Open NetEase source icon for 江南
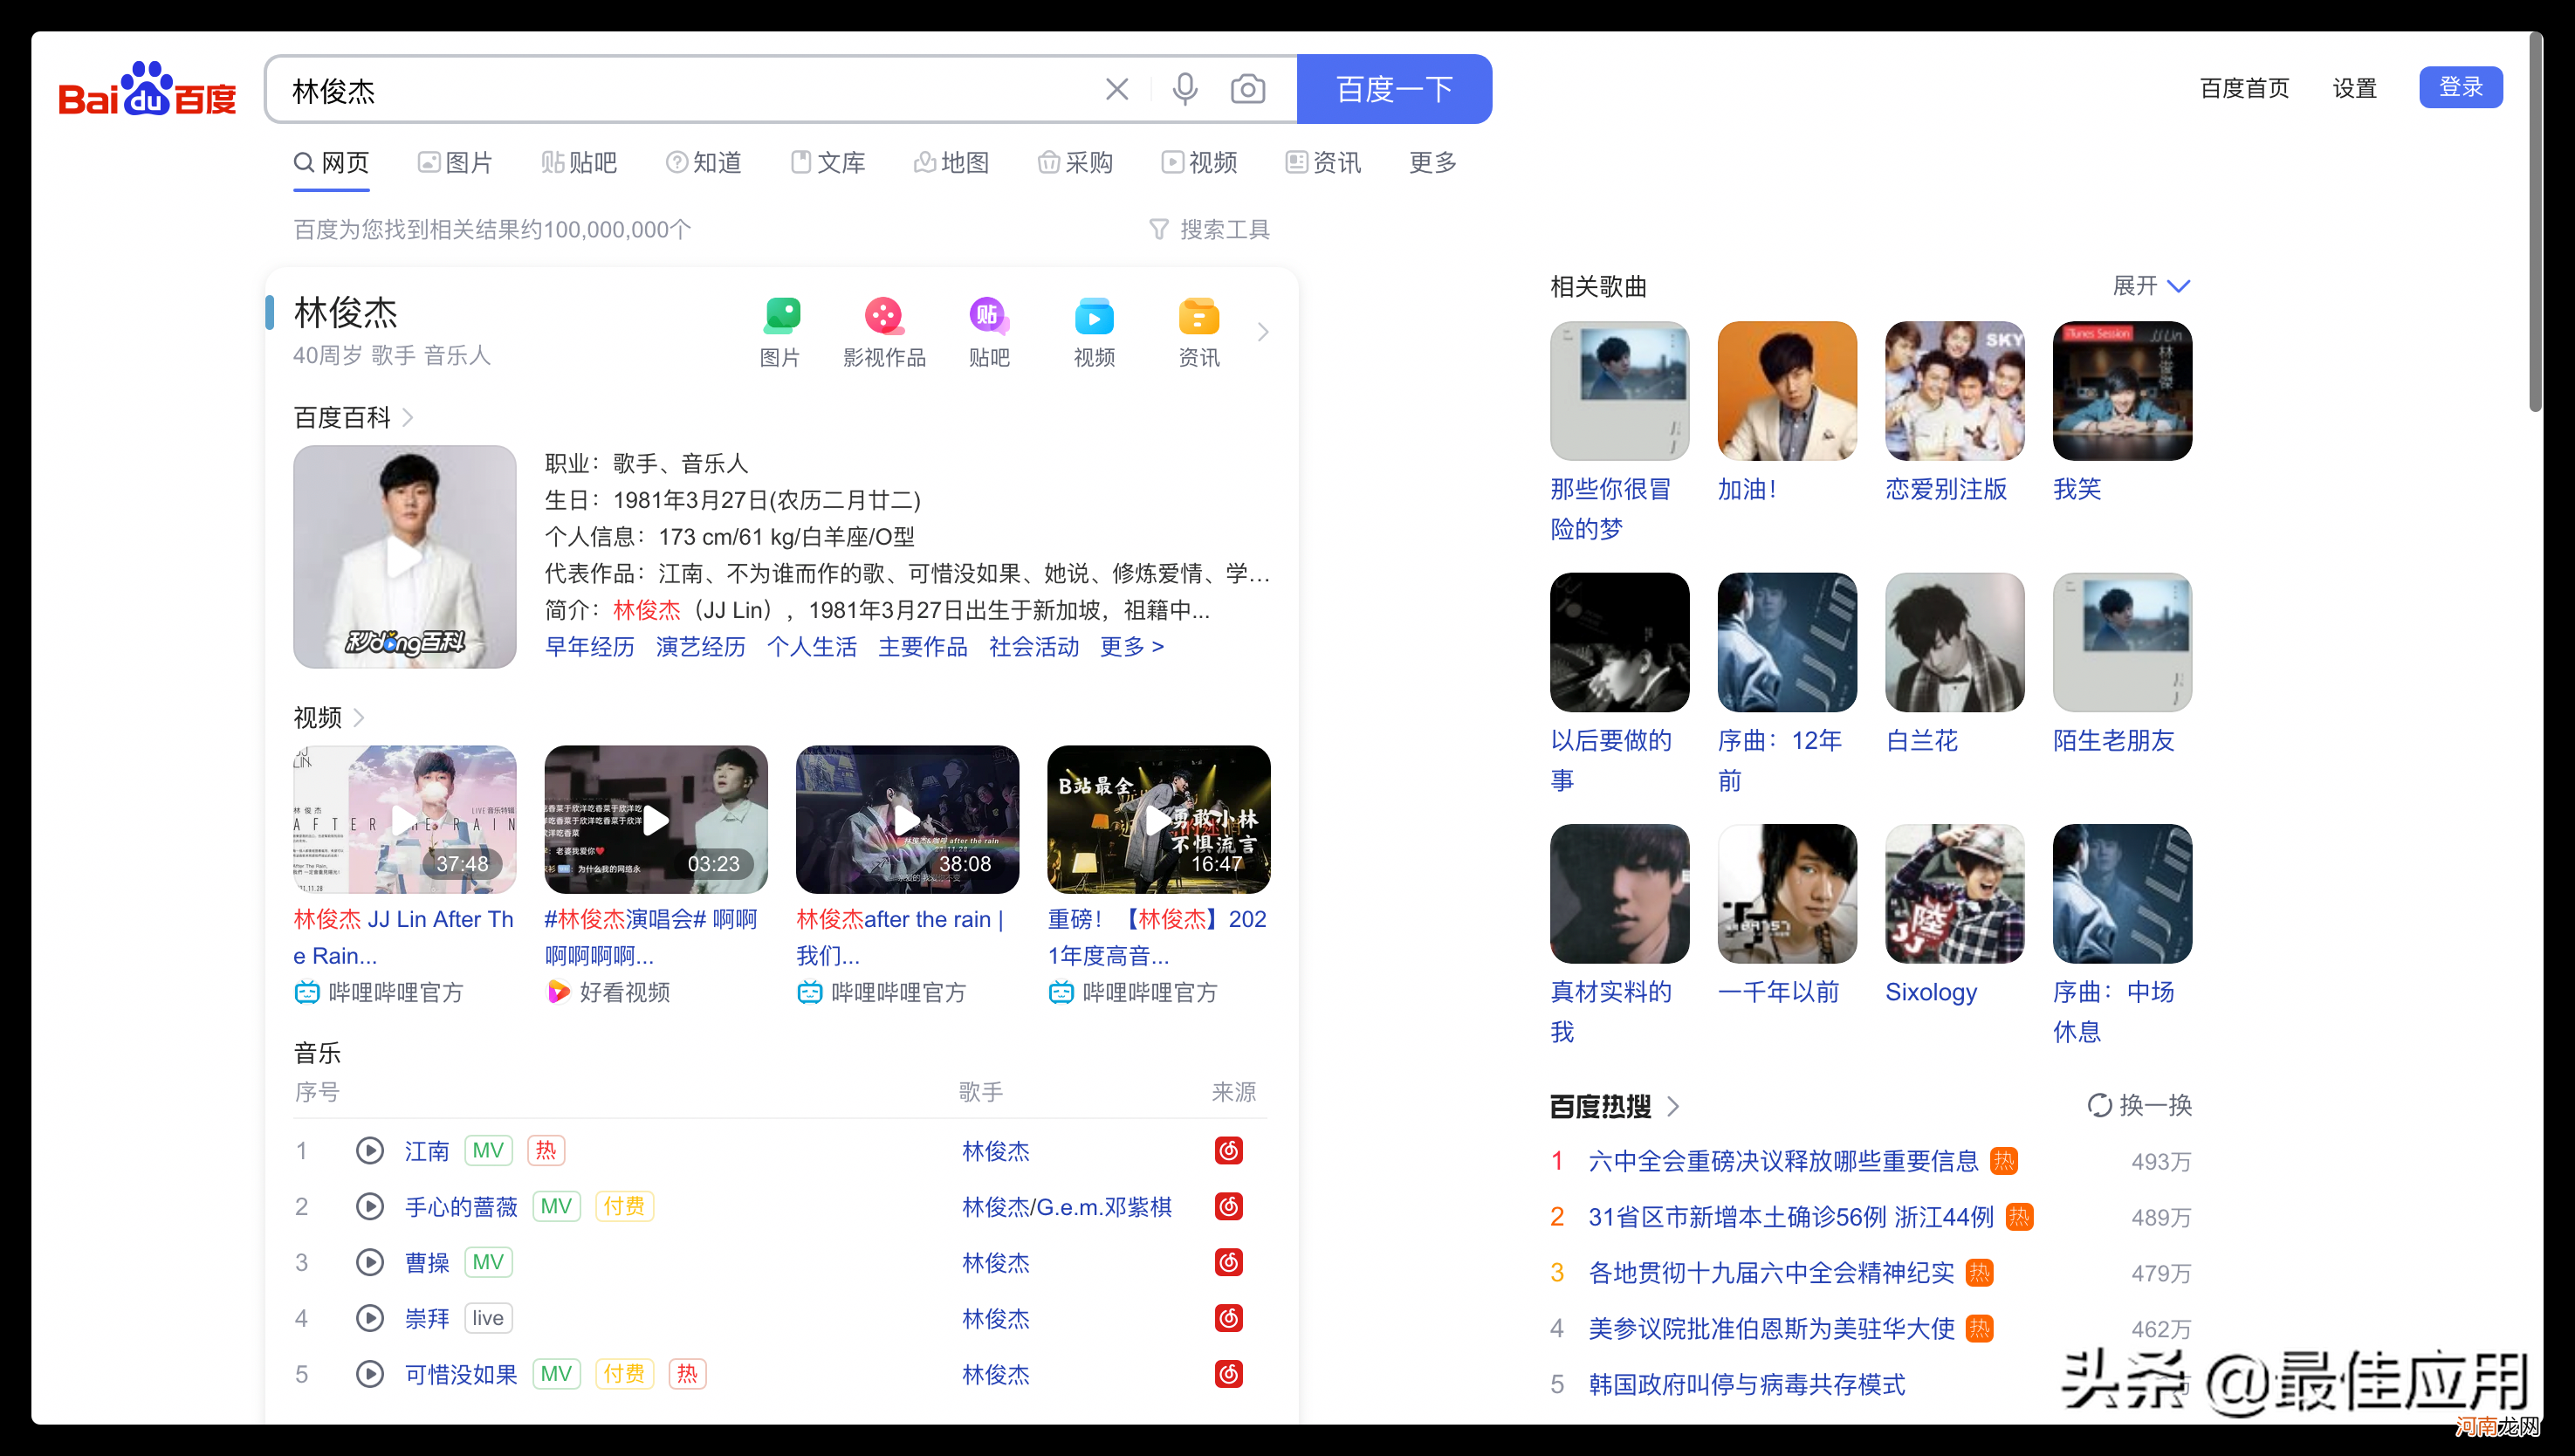 [1228, 1150]
